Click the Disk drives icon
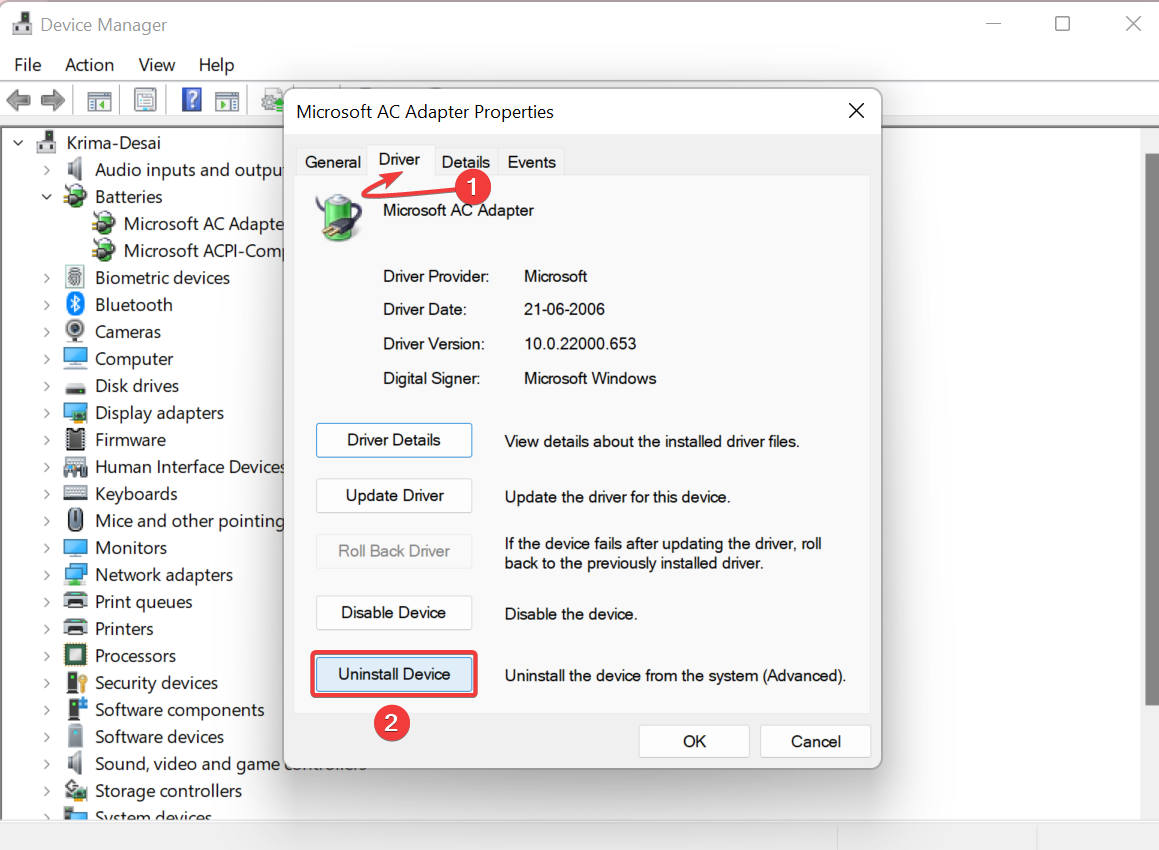The height and width of the screenshot is (850, 1159). pos(75,387)
